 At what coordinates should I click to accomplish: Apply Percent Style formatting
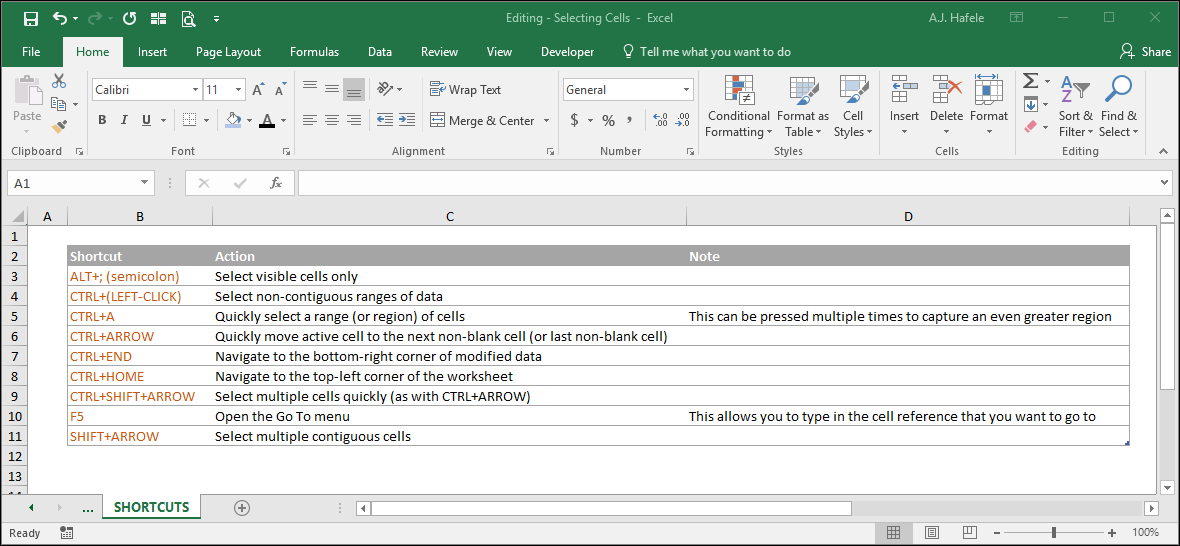coord(608,120)
